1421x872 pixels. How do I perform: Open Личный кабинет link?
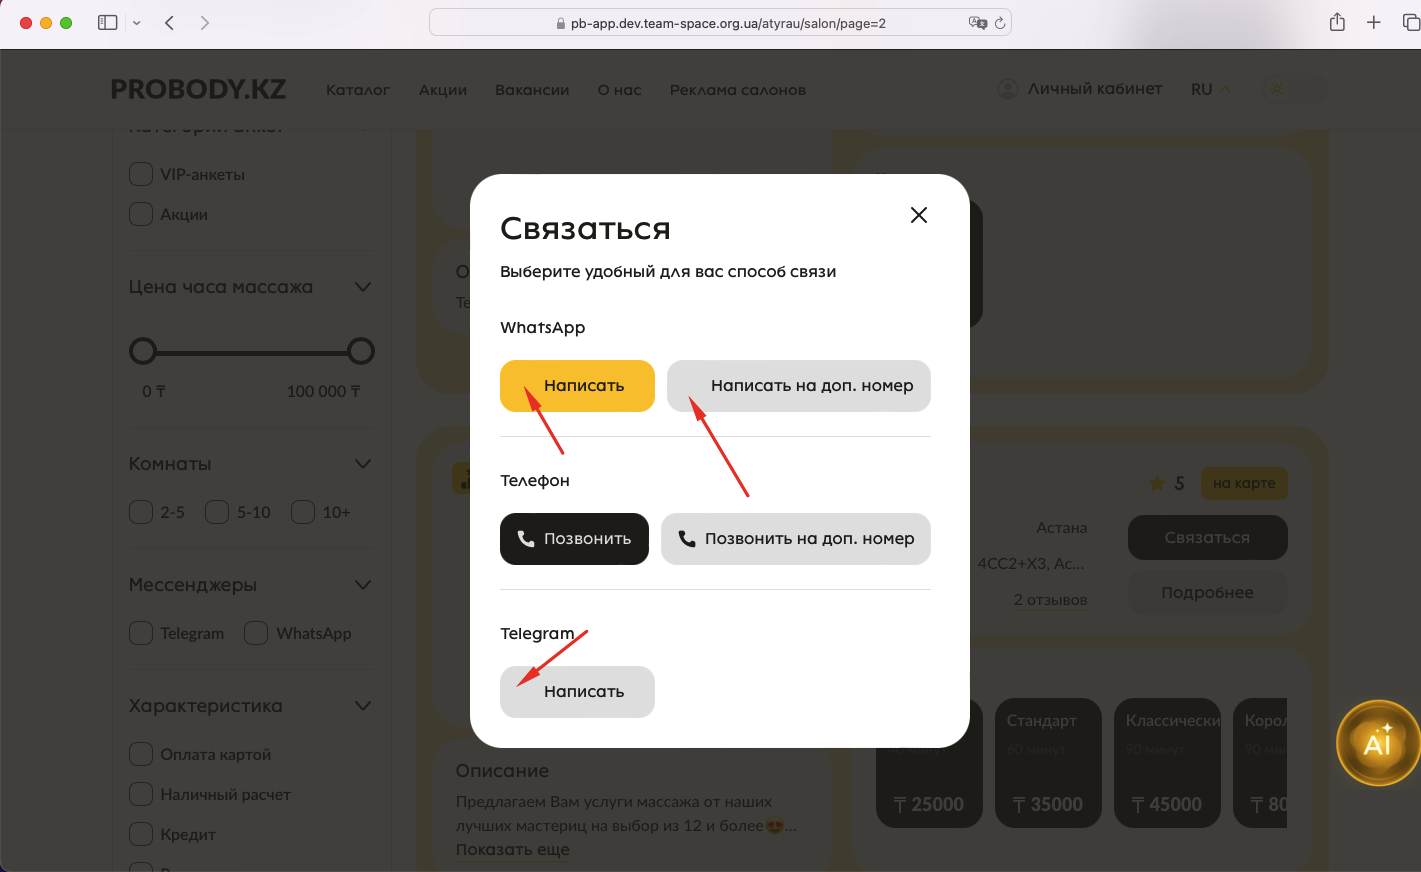click(x=1095, y=89)
